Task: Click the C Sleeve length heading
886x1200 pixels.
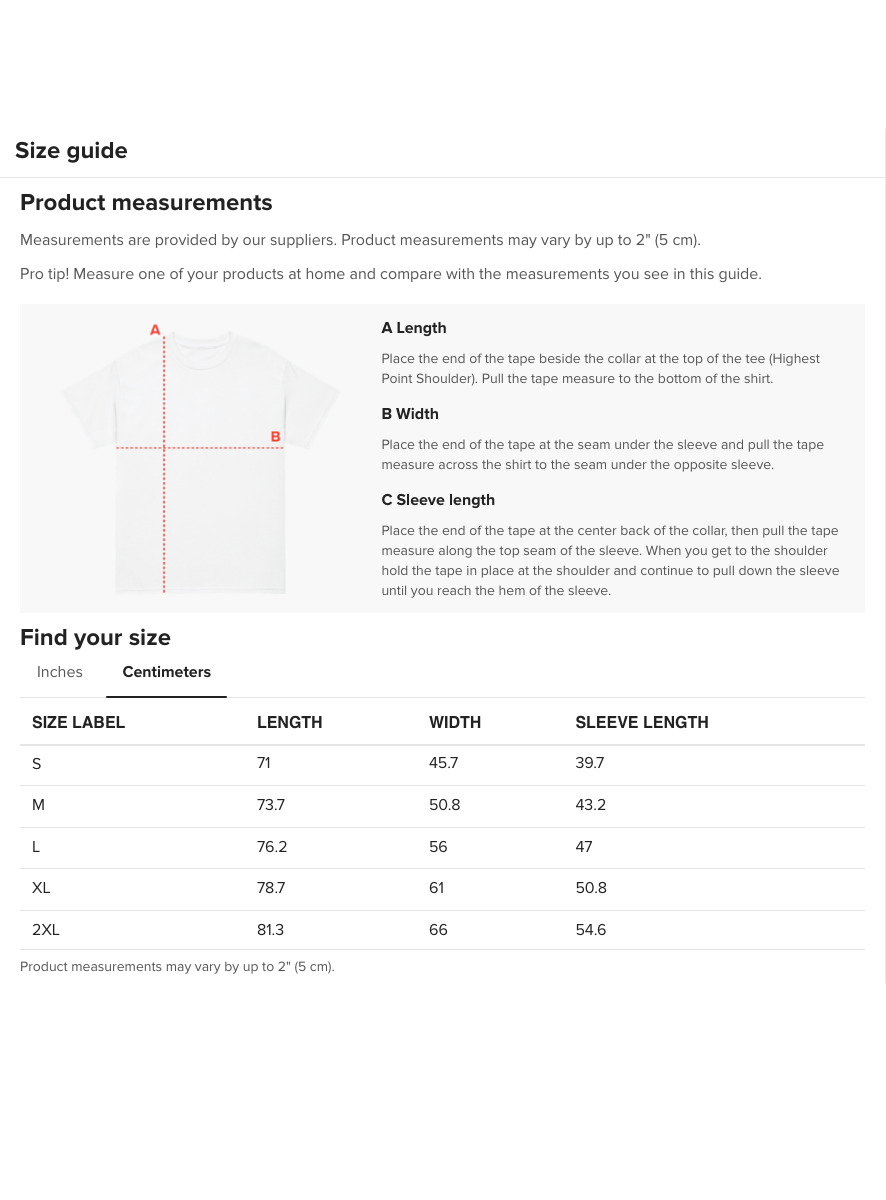Action: point(437,500)
